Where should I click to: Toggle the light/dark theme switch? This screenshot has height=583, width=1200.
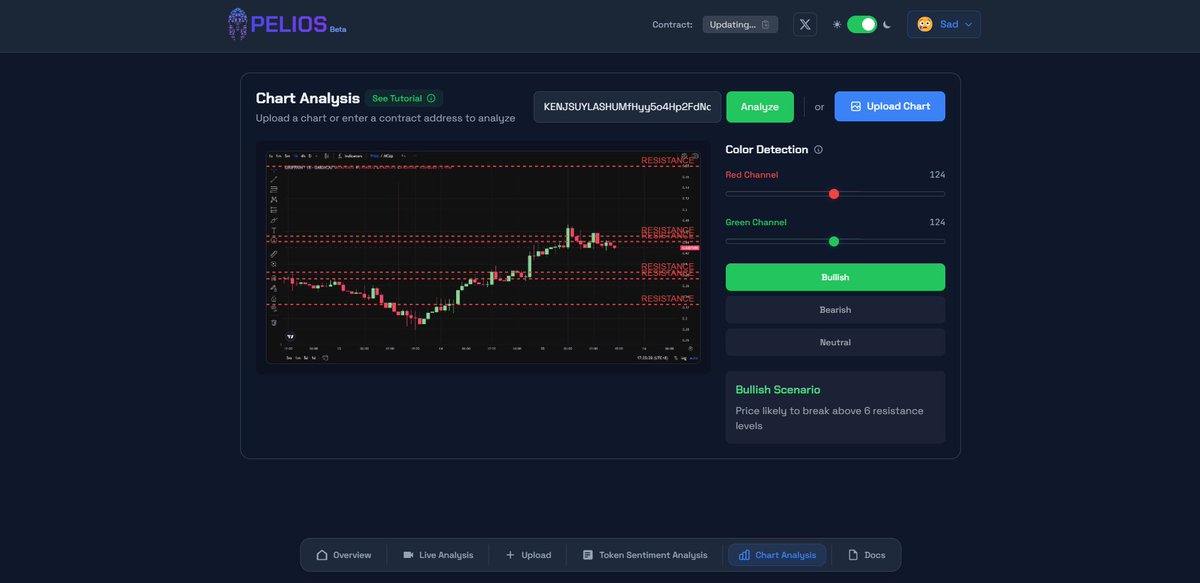pyautogui.click(x=862, y=24)
